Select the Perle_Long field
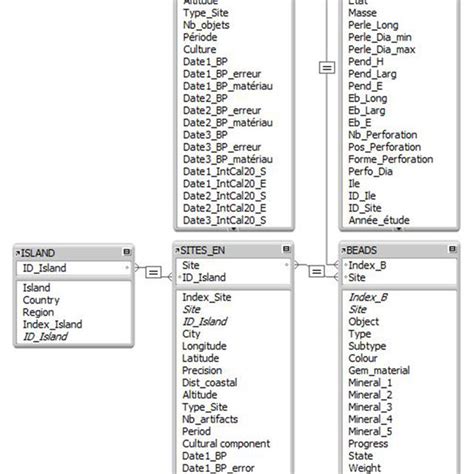The image size is (474, 474). pos(373,25)
